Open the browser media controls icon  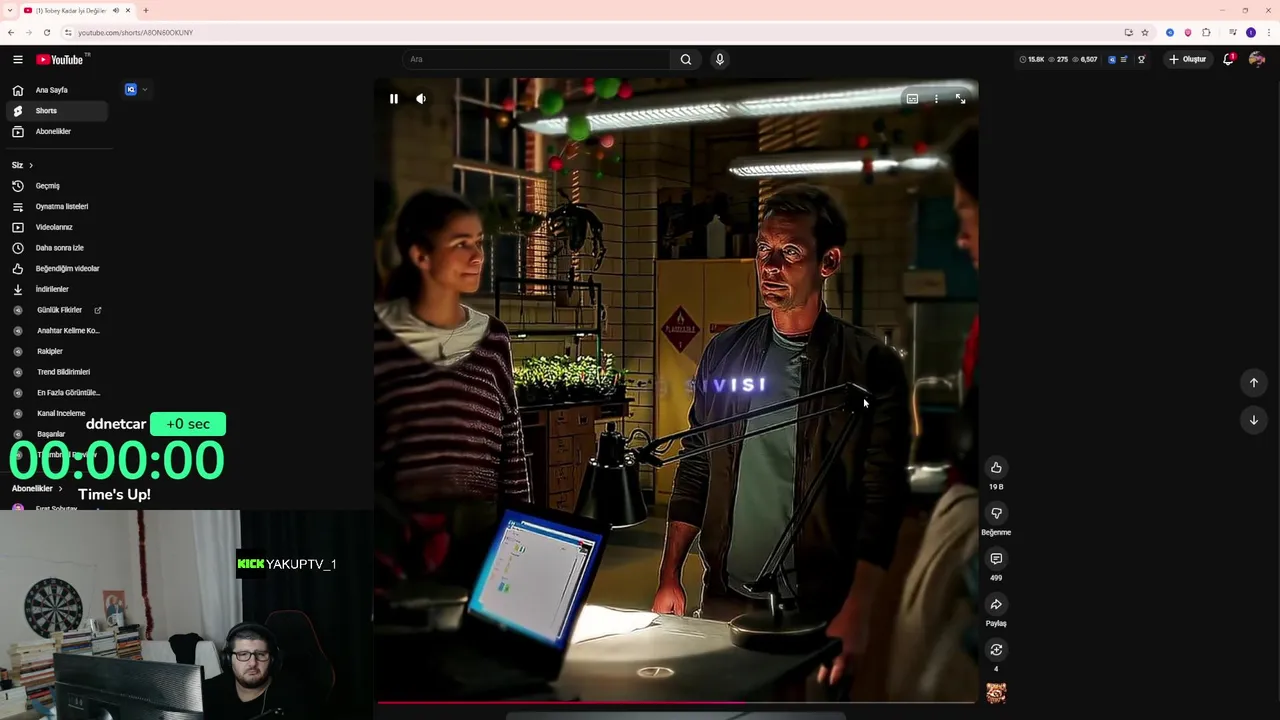tap(1232, 32)
